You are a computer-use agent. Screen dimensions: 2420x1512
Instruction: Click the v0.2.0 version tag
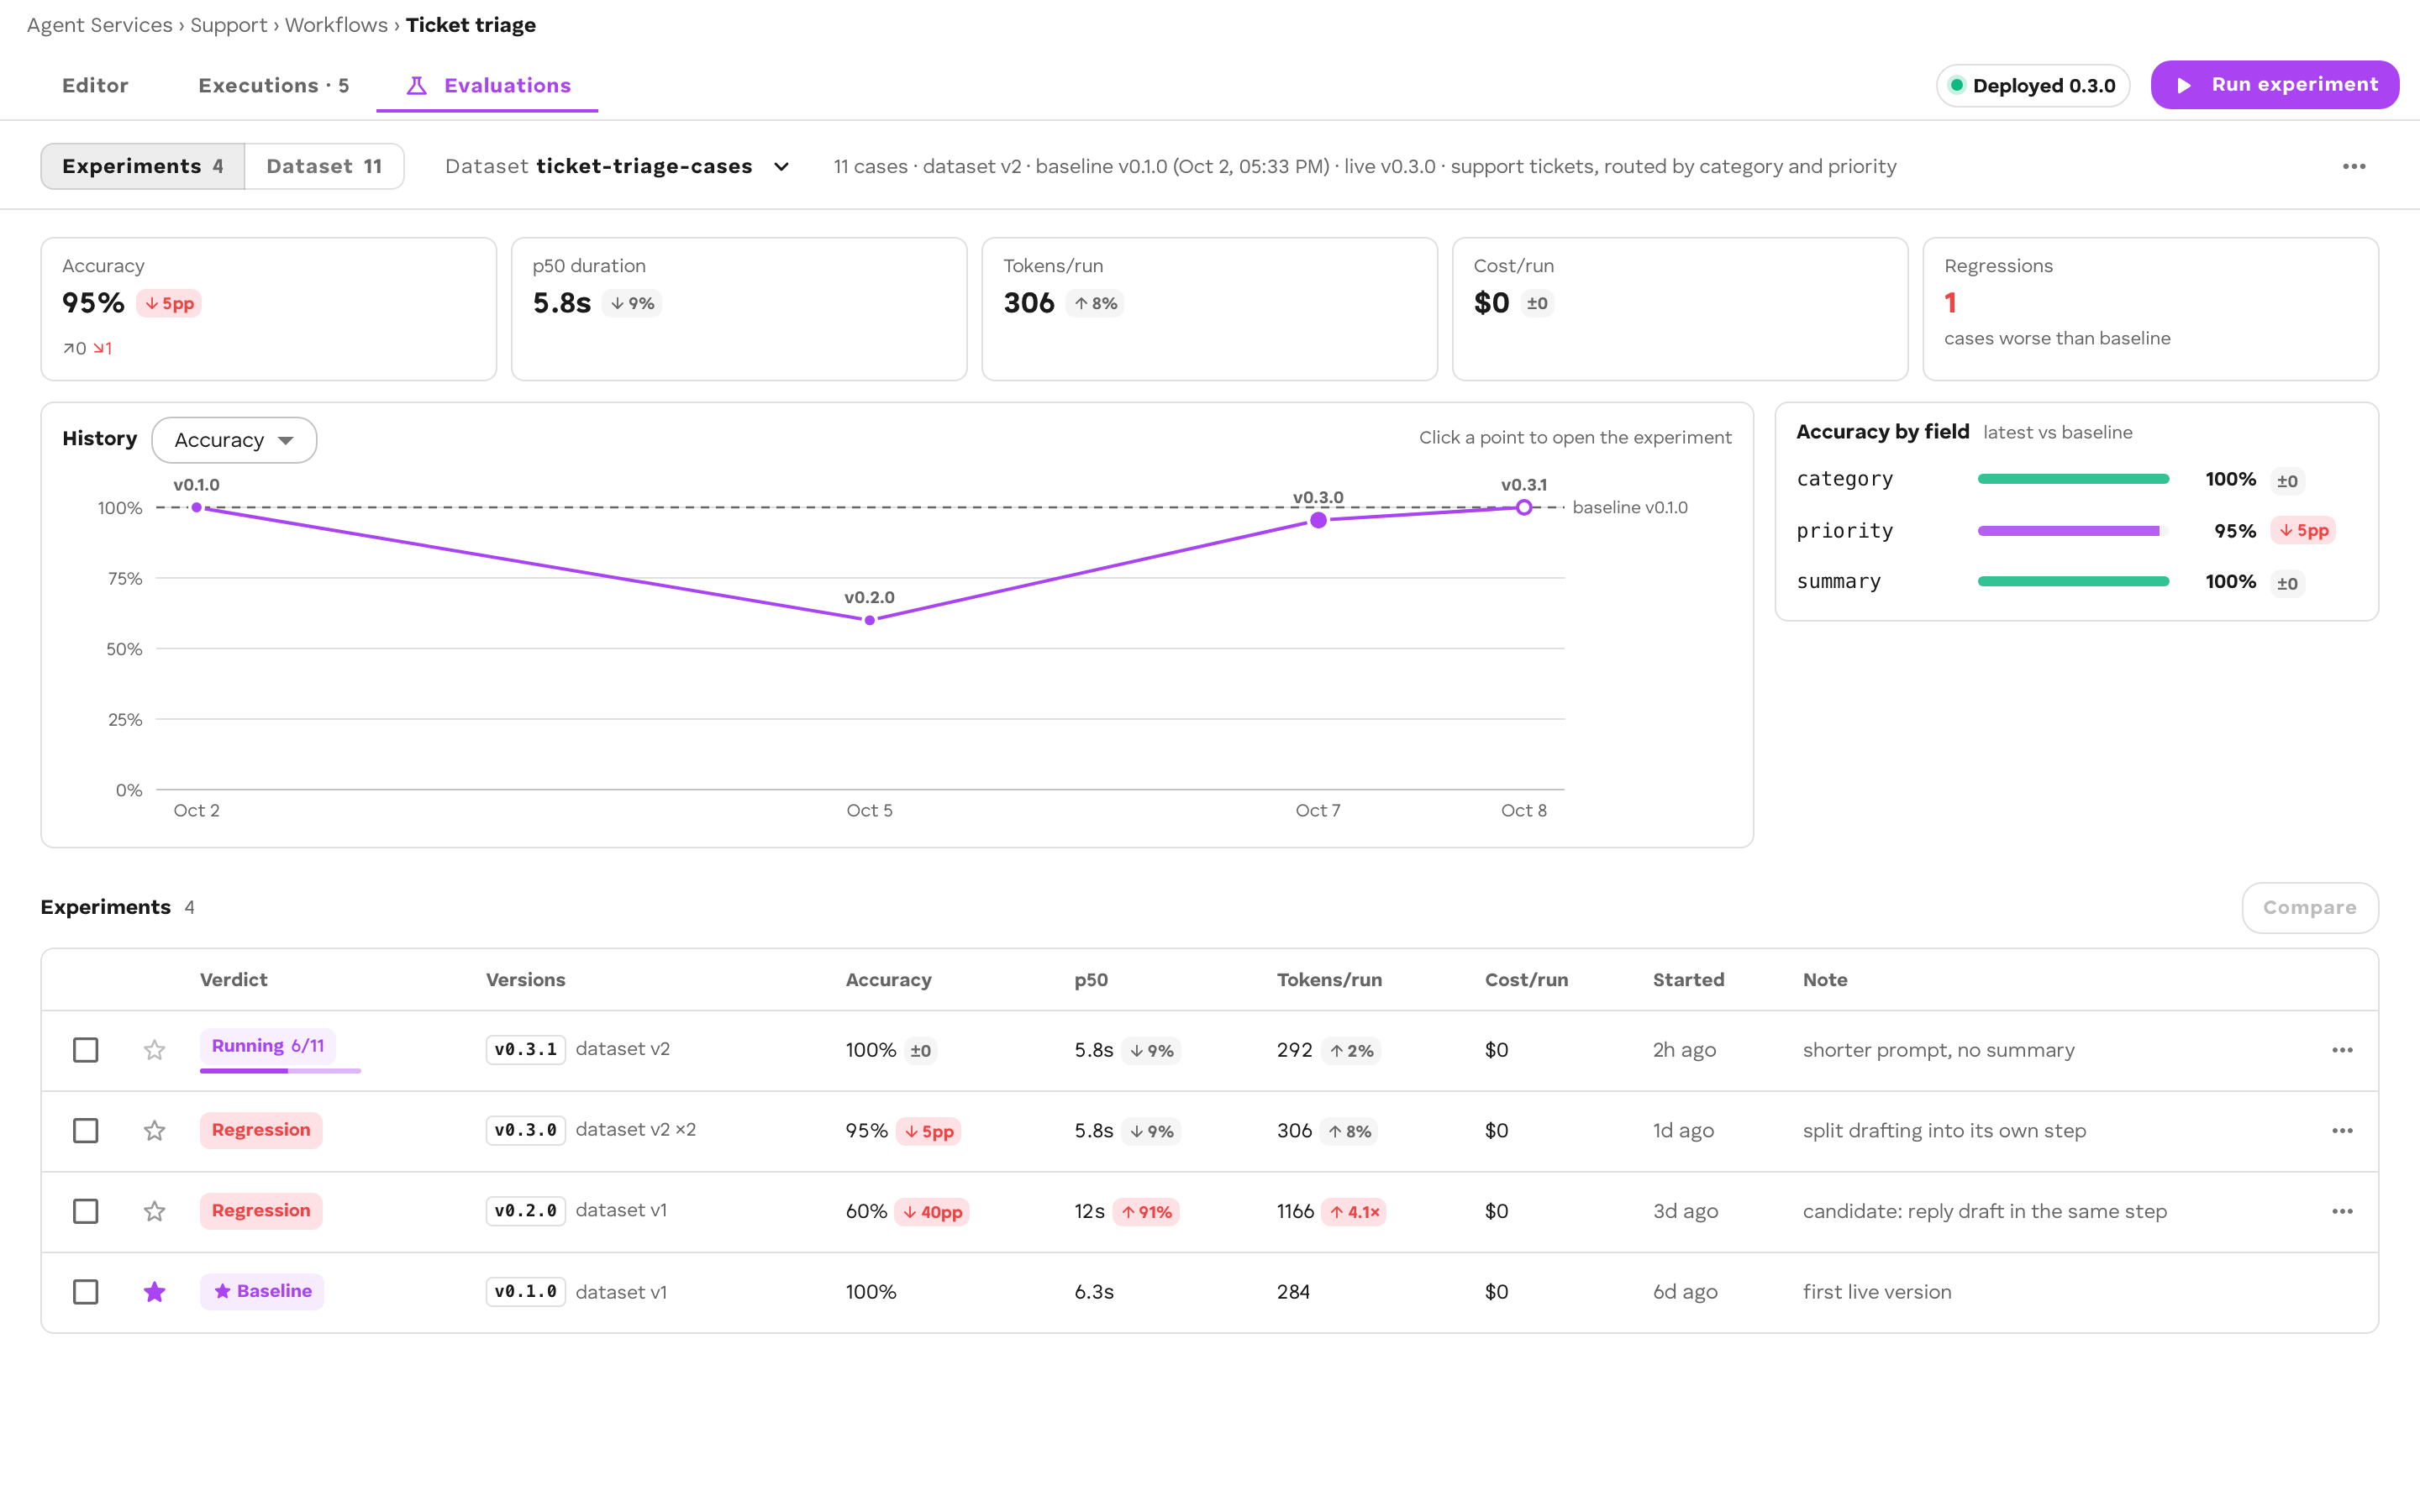[525, 1211]
